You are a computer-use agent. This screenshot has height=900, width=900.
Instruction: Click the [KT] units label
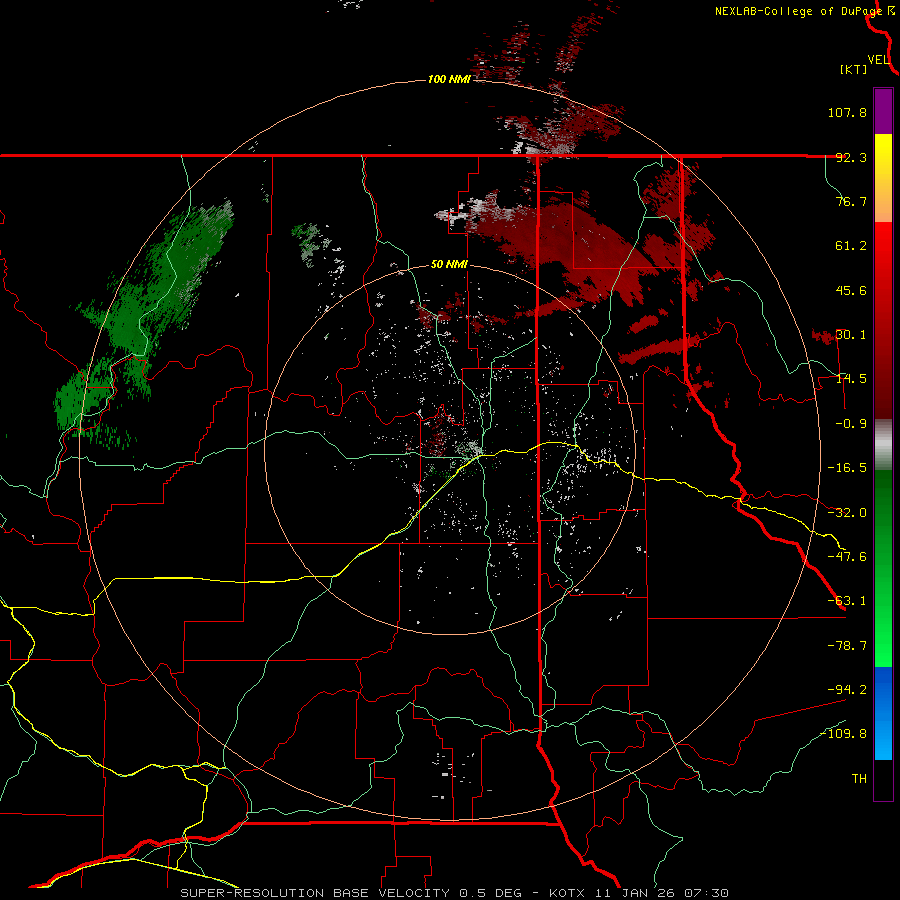(854, 69)
